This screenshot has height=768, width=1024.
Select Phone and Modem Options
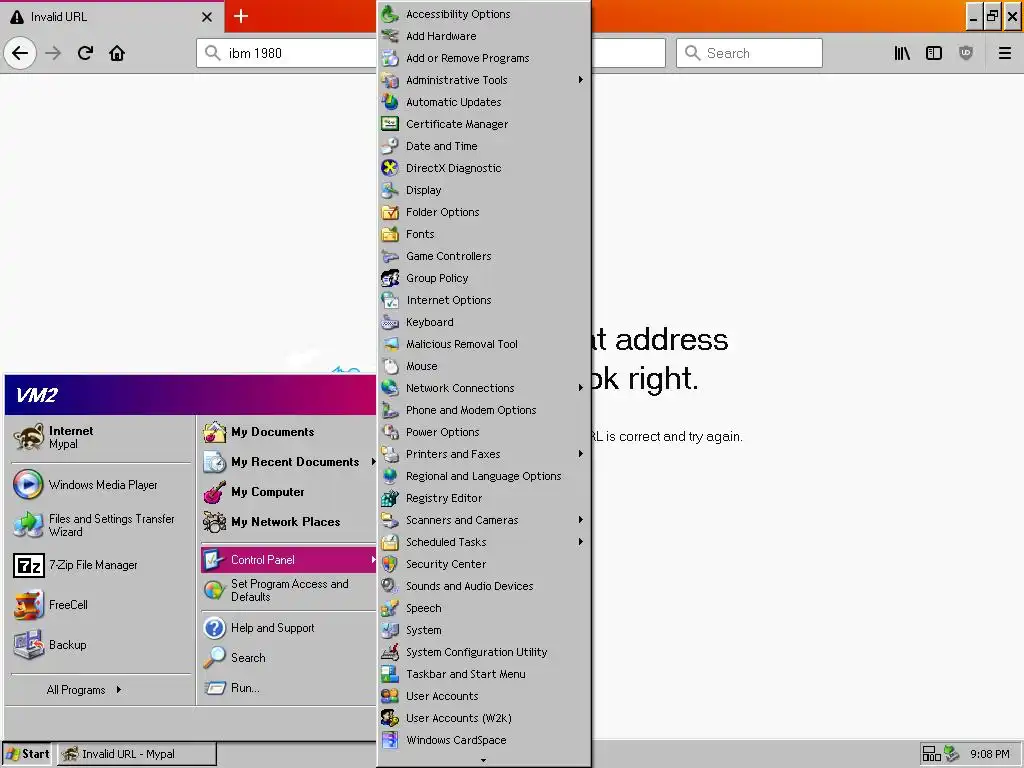(484, 410)
